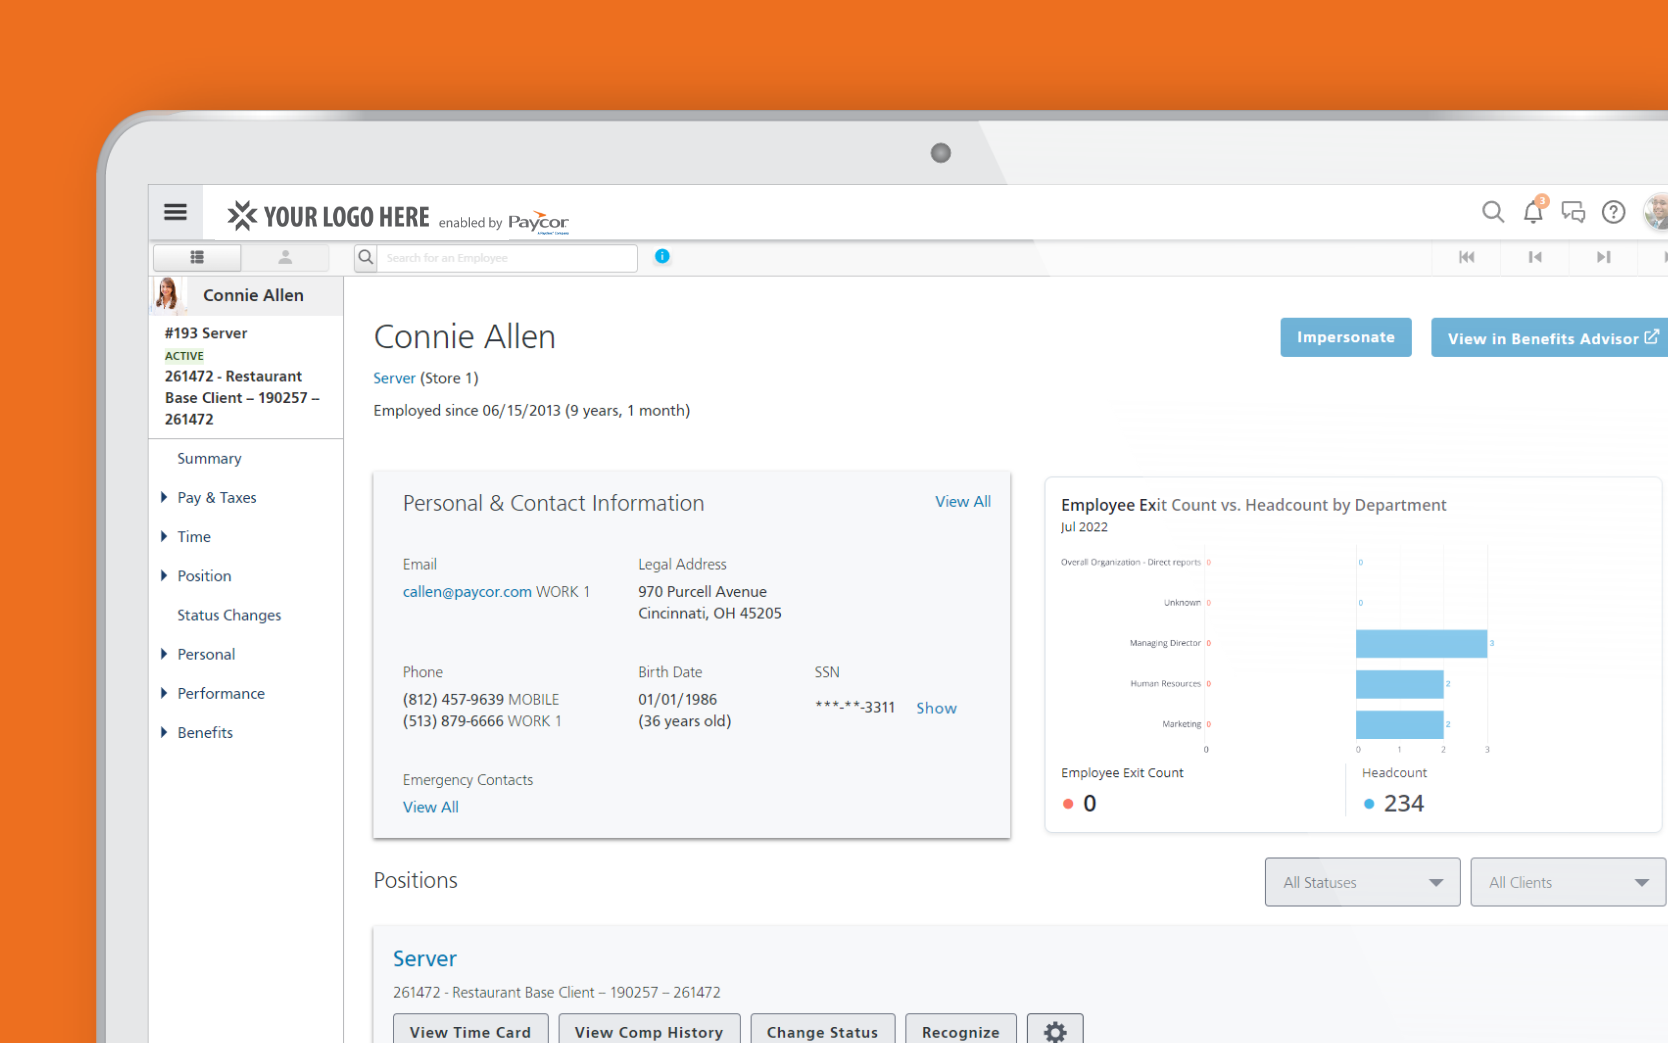Open the hamburger navigation menu
Viewport: 1668px width, 1043px height.
175,212
